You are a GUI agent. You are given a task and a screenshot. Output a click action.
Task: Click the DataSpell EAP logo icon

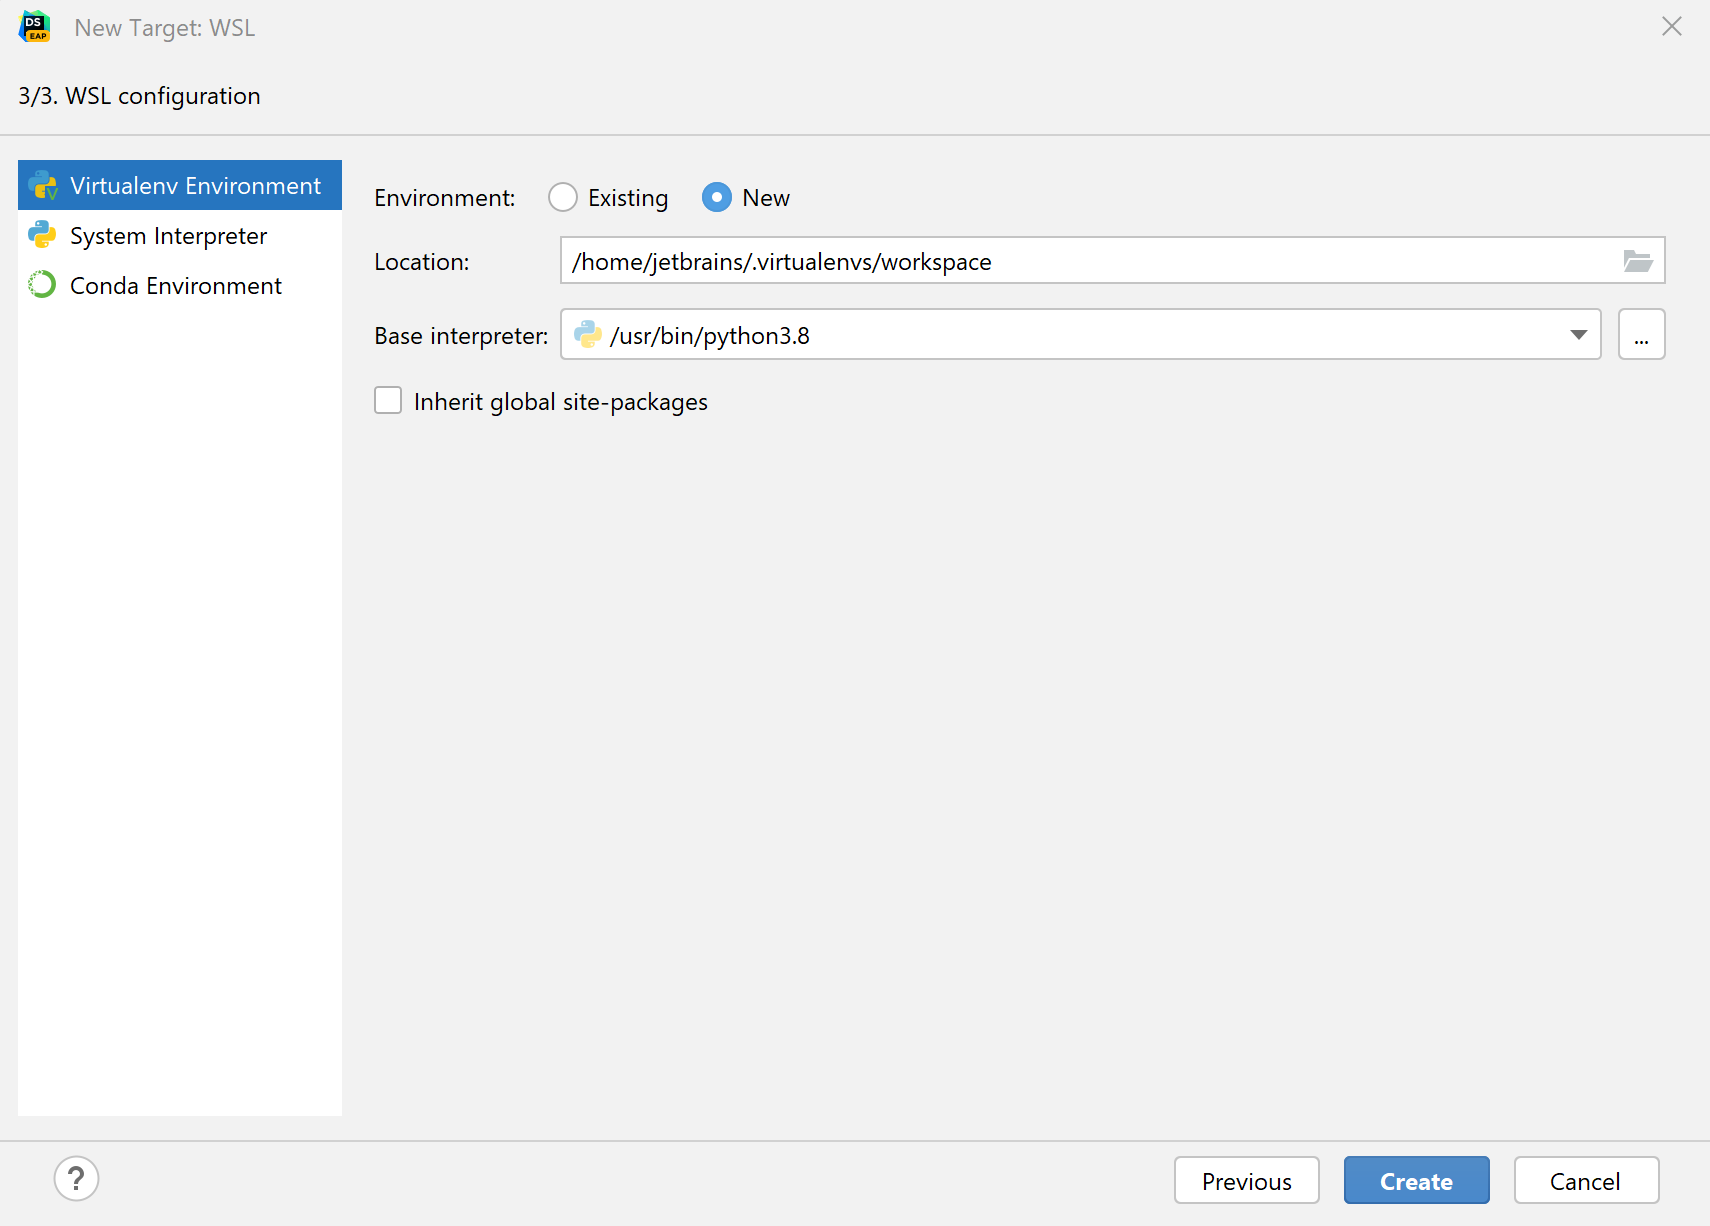coord(35,27)
